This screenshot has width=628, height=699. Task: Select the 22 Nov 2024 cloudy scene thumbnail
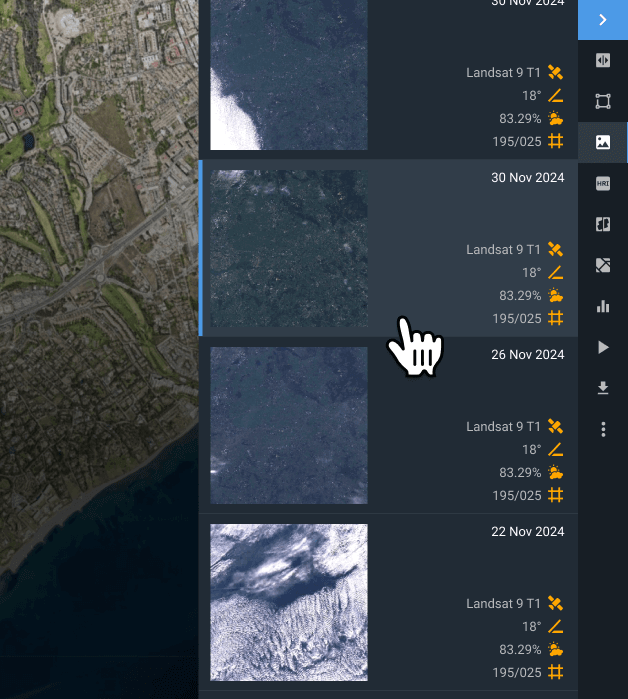pyautogui.click(x=289, y=602)
